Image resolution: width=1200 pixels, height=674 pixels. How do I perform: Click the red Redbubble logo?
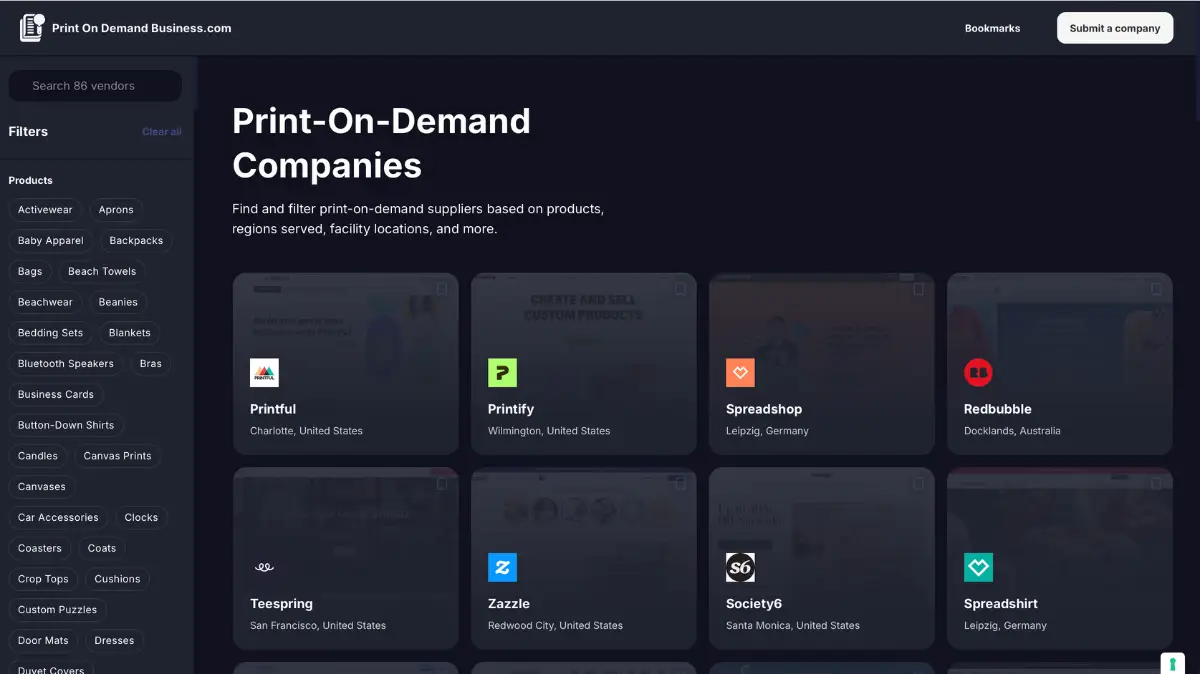coord(978,372)
